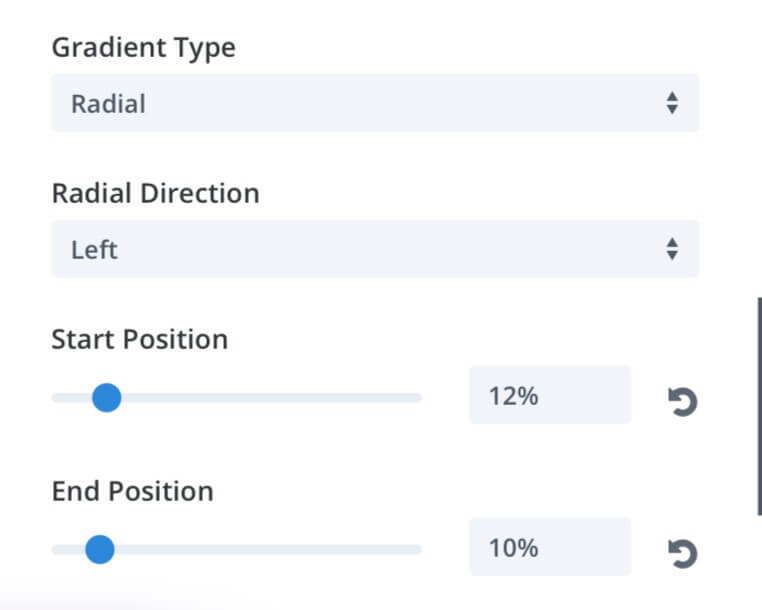Reset the End Position value

pos(683,553)
